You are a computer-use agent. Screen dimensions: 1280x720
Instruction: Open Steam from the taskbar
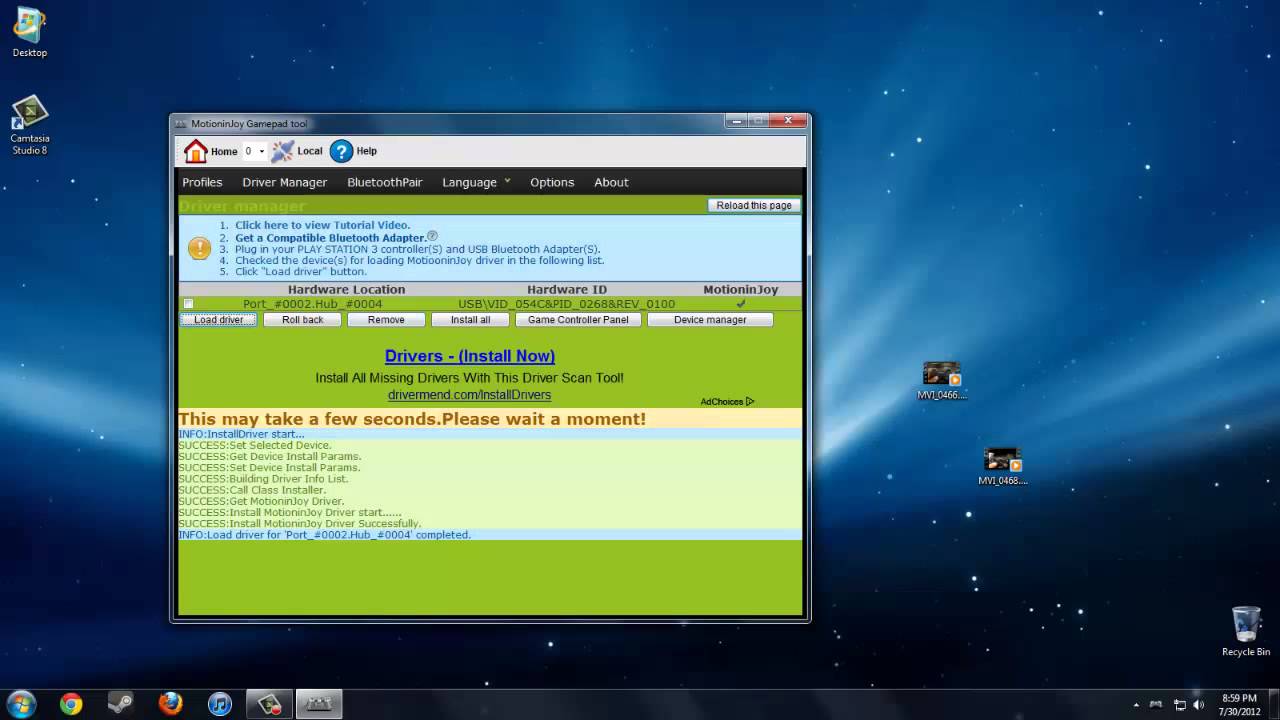pyautogui.click(x=121, y=704)
